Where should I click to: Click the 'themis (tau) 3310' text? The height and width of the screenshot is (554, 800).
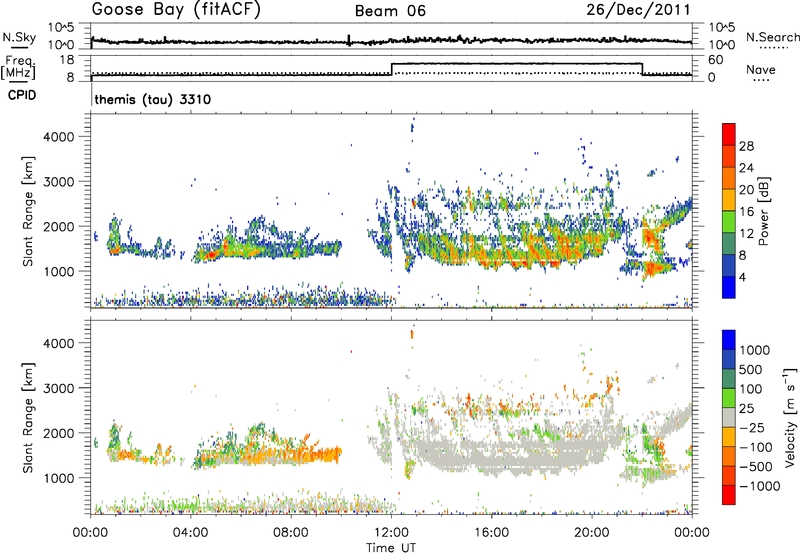click(153, 99)
